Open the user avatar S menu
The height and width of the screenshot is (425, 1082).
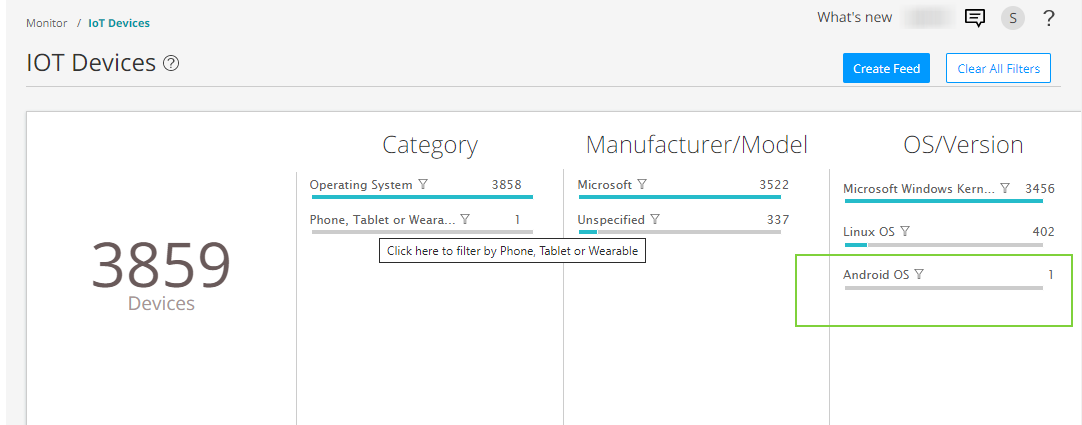[x=1012, y=18]
